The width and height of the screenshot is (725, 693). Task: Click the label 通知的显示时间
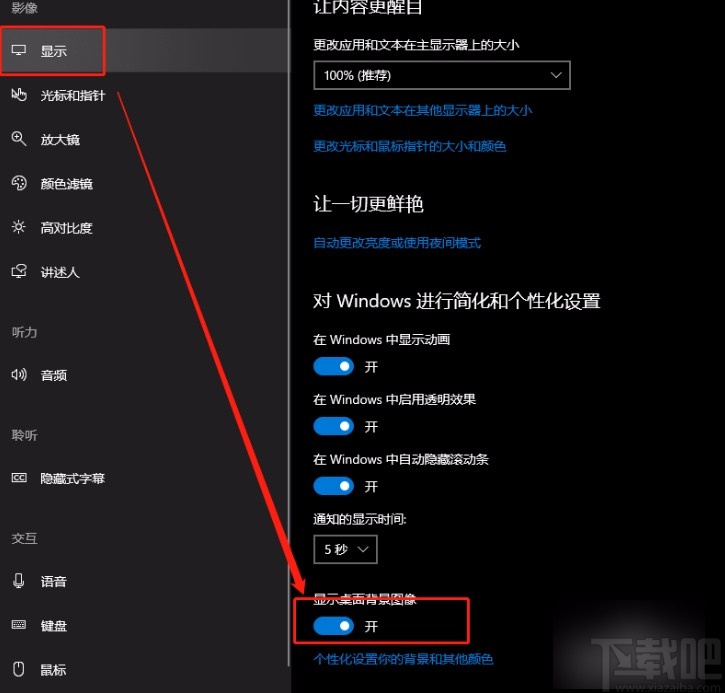[x=360, y=519]
